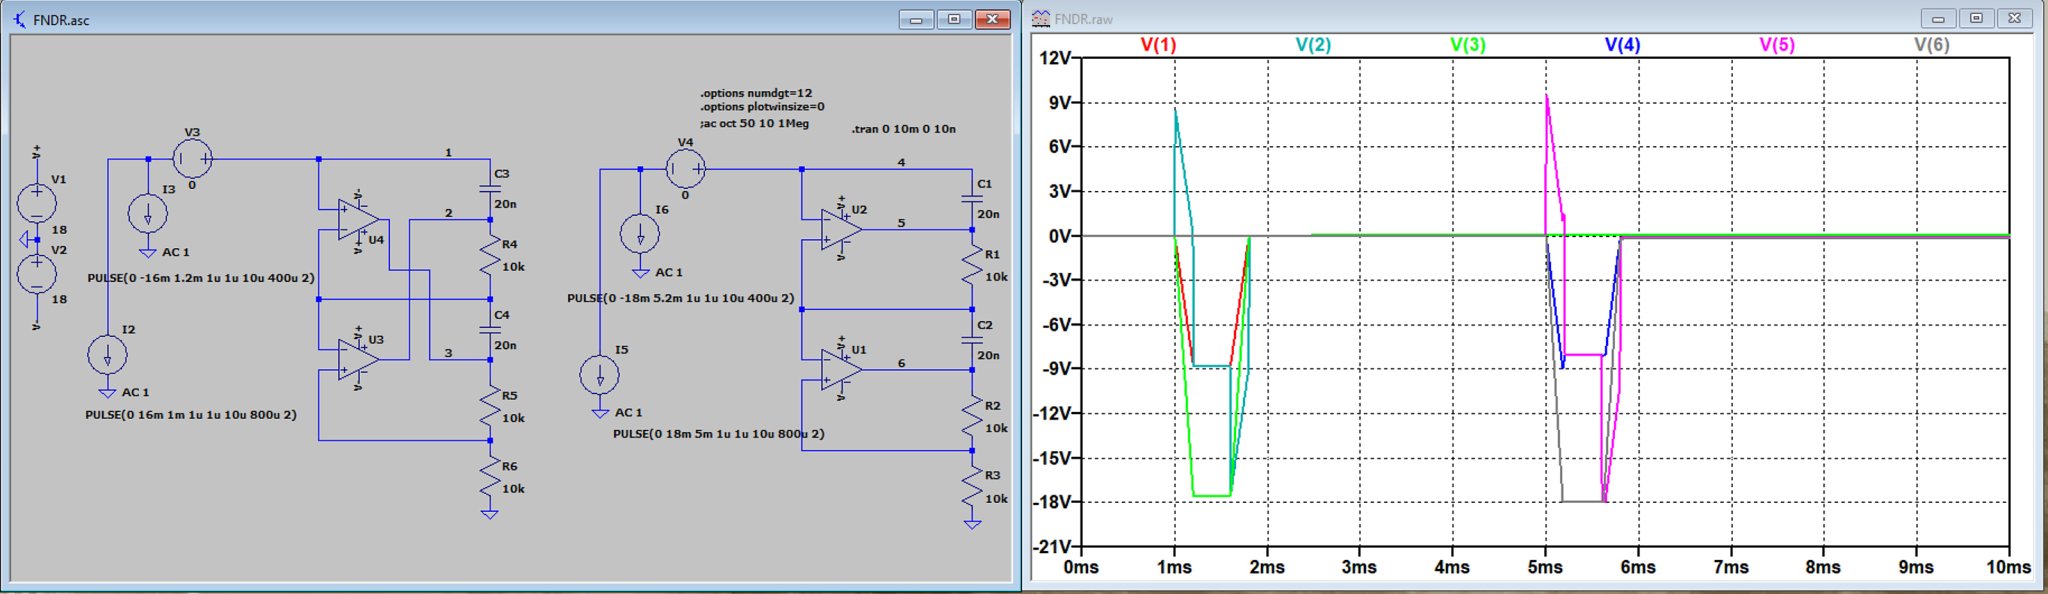Click the 10k value of resistor R4
Screen dimensions: 2048x594
pos(513,267)
